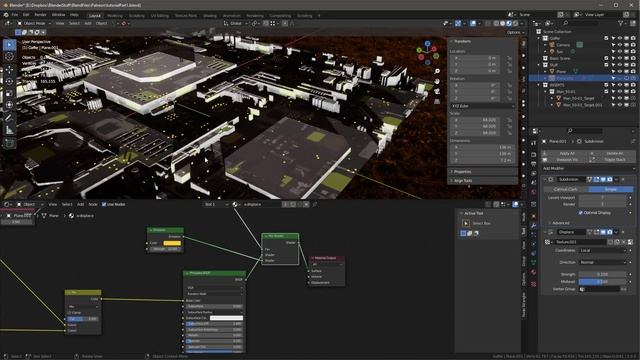Click the Snap magnet icon in viewport header
This screenshot has height=360, width=640.
(x=266, y=23)
